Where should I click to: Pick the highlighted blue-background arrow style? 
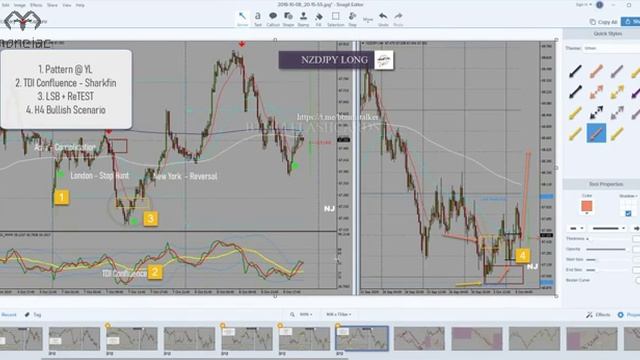tap(596, 133)
